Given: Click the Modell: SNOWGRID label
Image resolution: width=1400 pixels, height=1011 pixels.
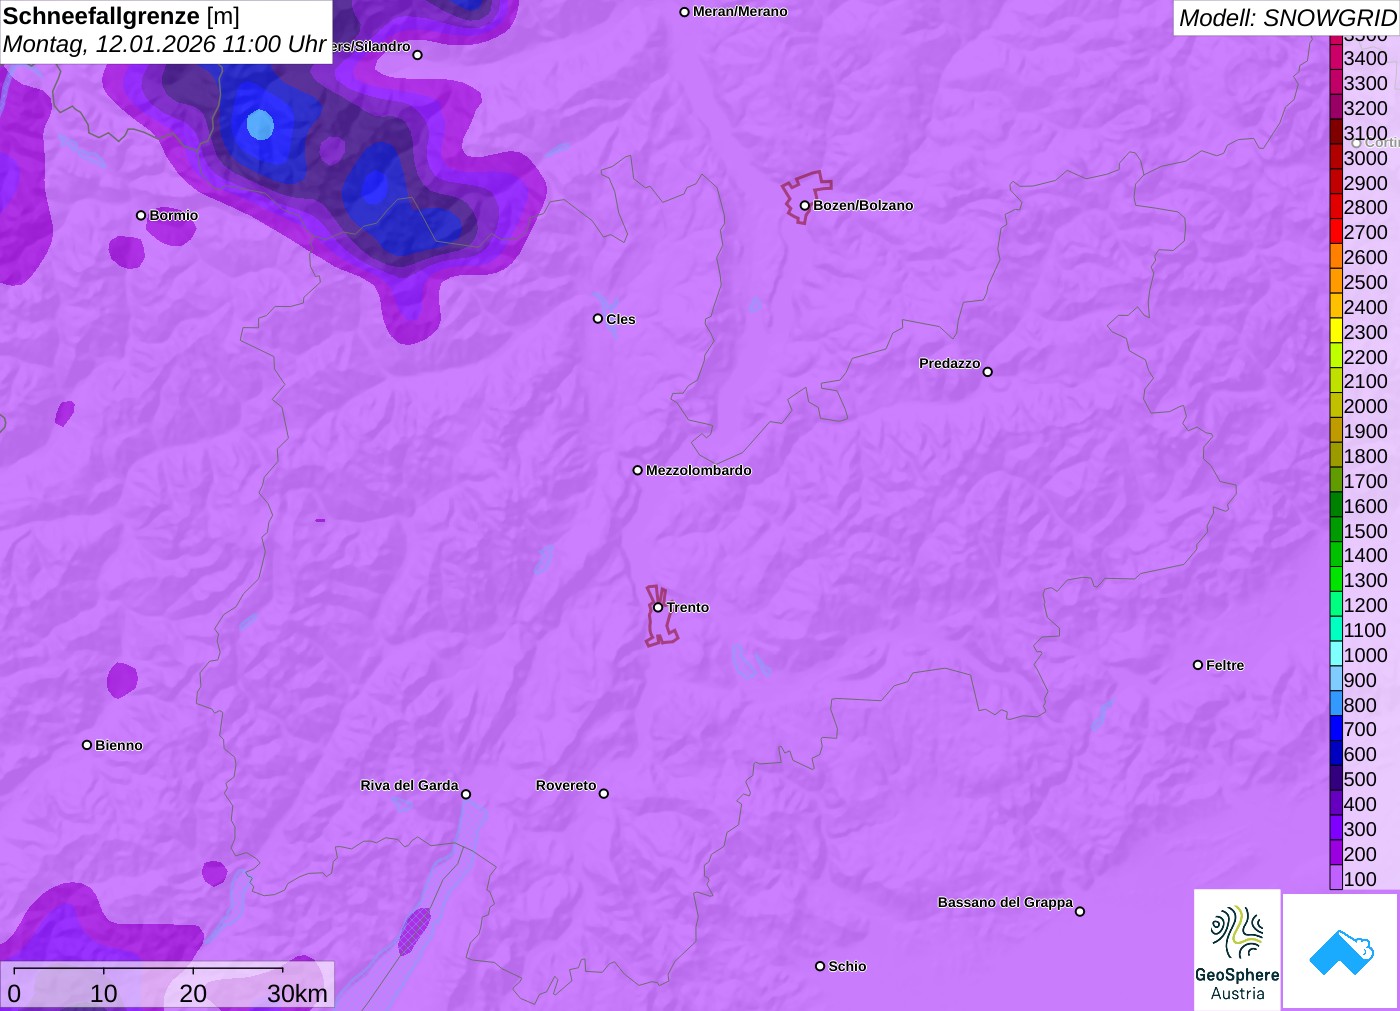Looking at the screenshot, I should pyautogui.click(x=1287, y=18).
